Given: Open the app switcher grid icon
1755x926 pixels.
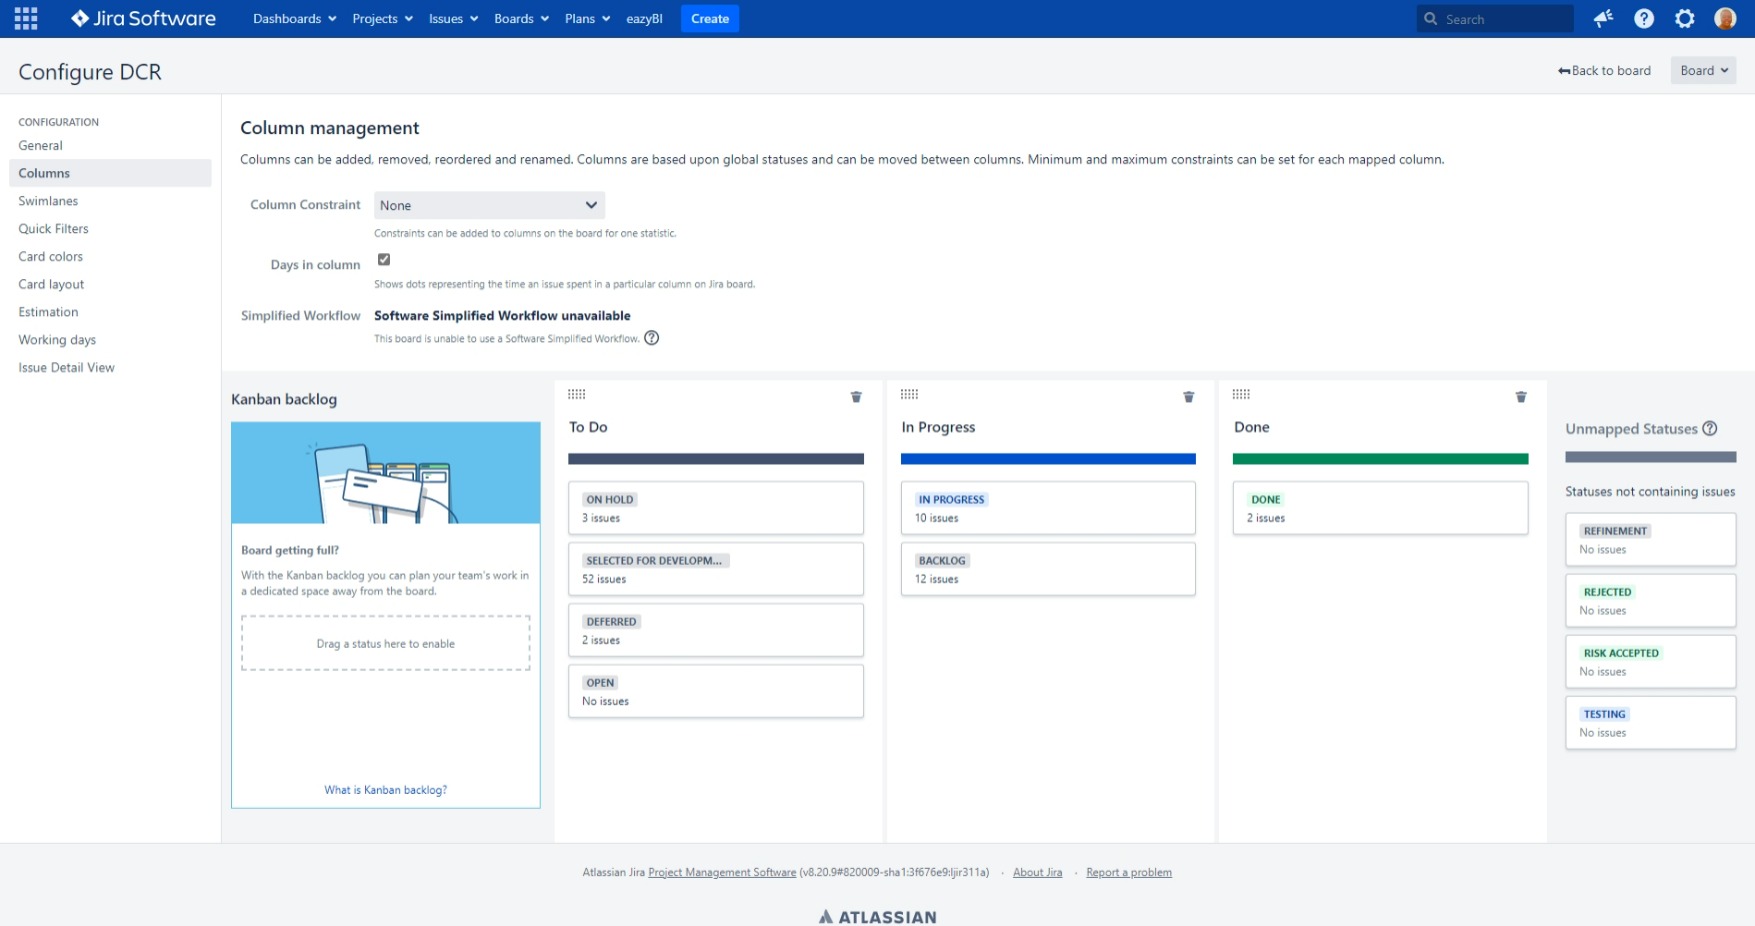Looking at the screenshot, I should pyautogui.click(x=25, y=18).
